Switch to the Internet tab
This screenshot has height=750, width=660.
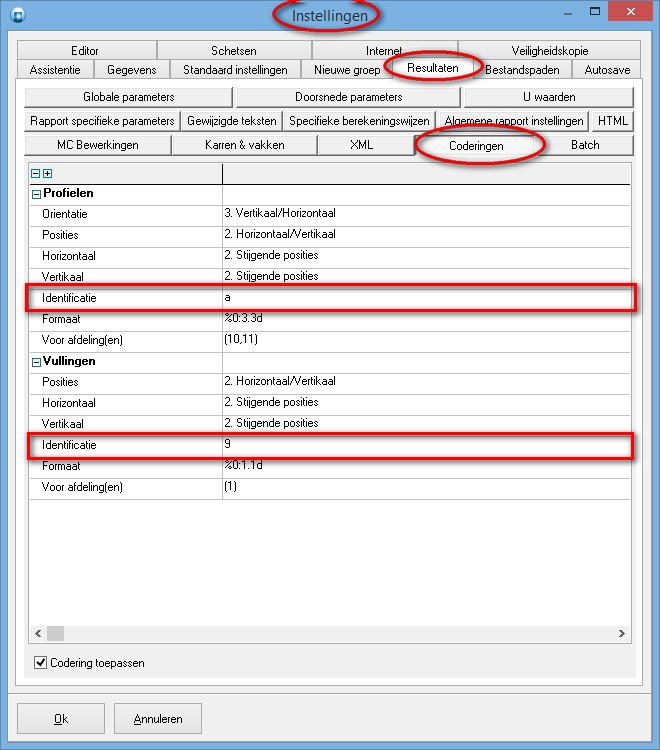click(x=384, y=50)
